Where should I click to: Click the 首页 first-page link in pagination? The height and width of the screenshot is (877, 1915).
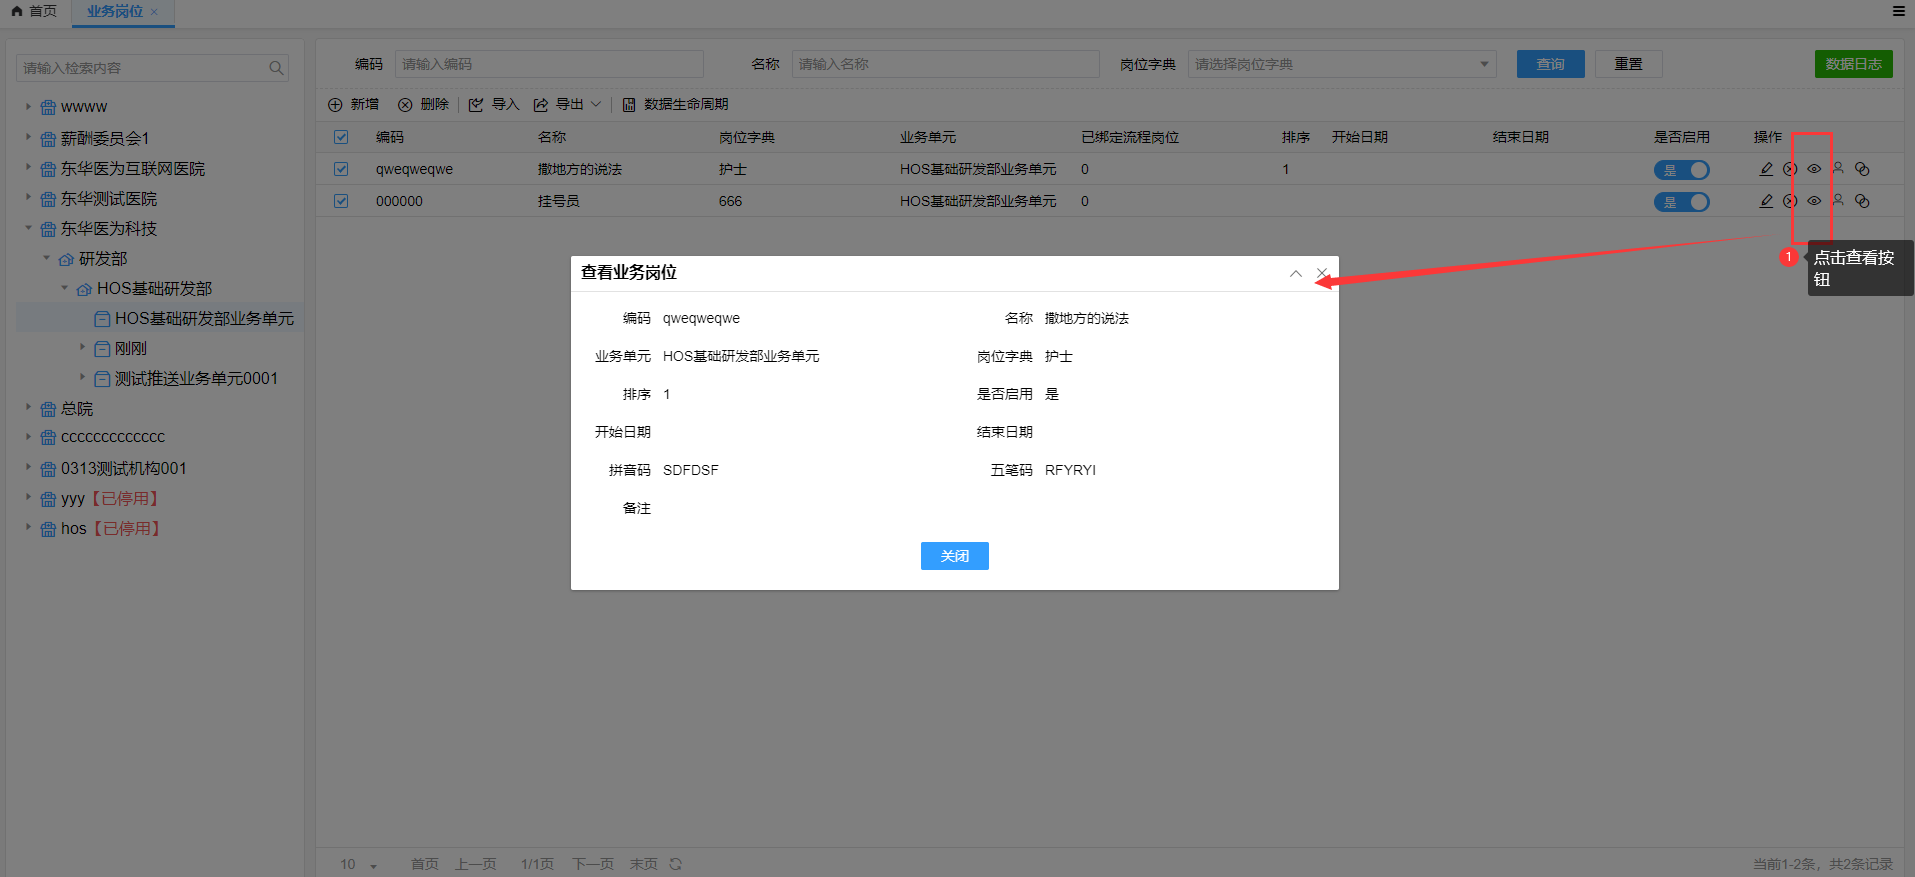pos(424,864)
